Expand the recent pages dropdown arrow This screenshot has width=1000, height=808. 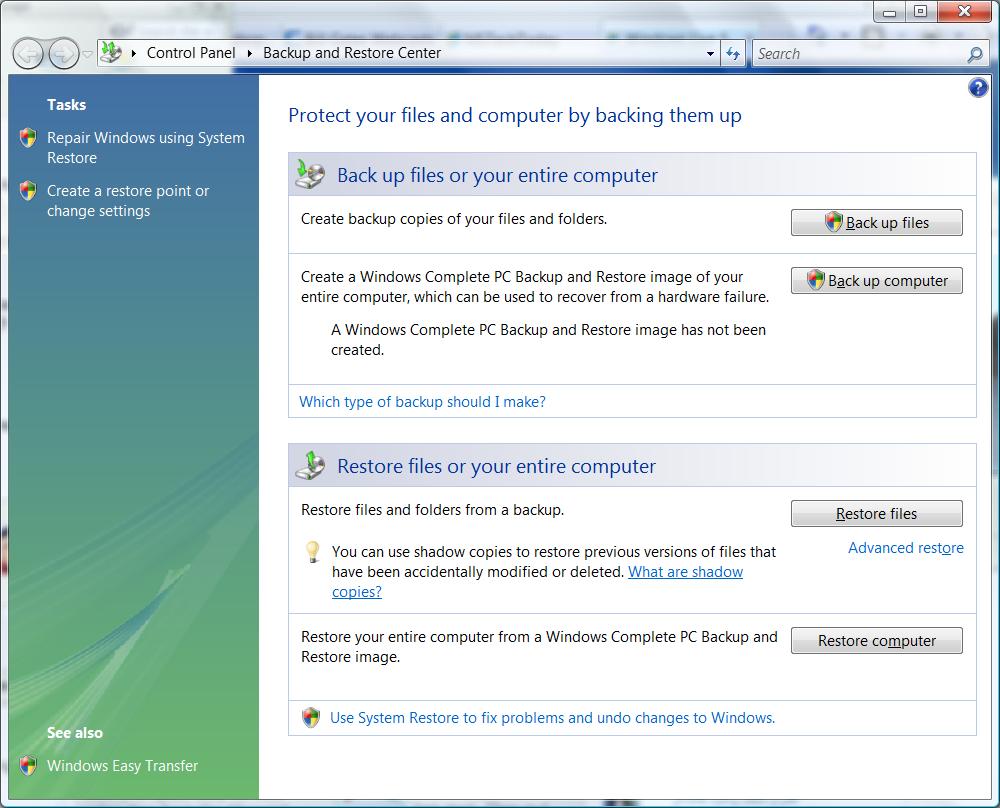[x=88, y=54]
